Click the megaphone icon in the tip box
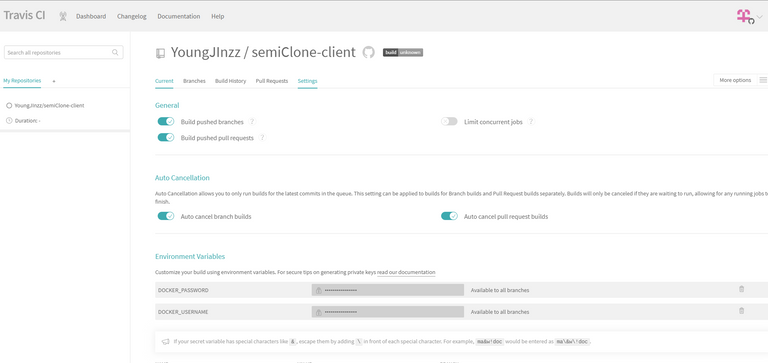This screenshot has width=768, height=363. click(x=166, y=341)
